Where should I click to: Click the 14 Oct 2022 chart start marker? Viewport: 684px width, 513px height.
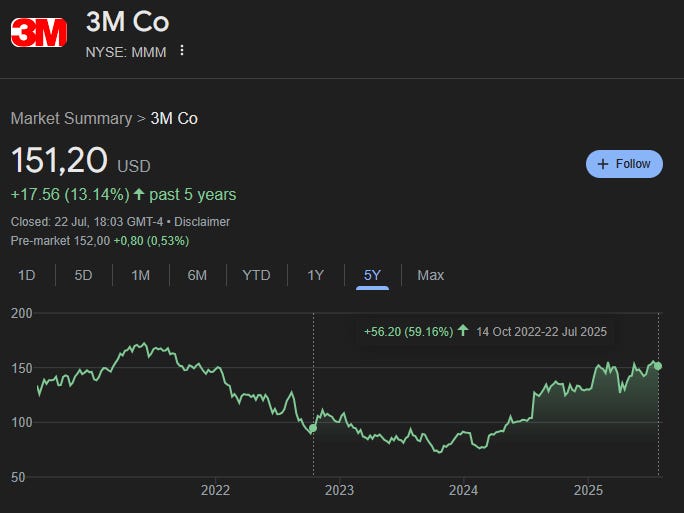pyautogui.click(x=313, y=428)
